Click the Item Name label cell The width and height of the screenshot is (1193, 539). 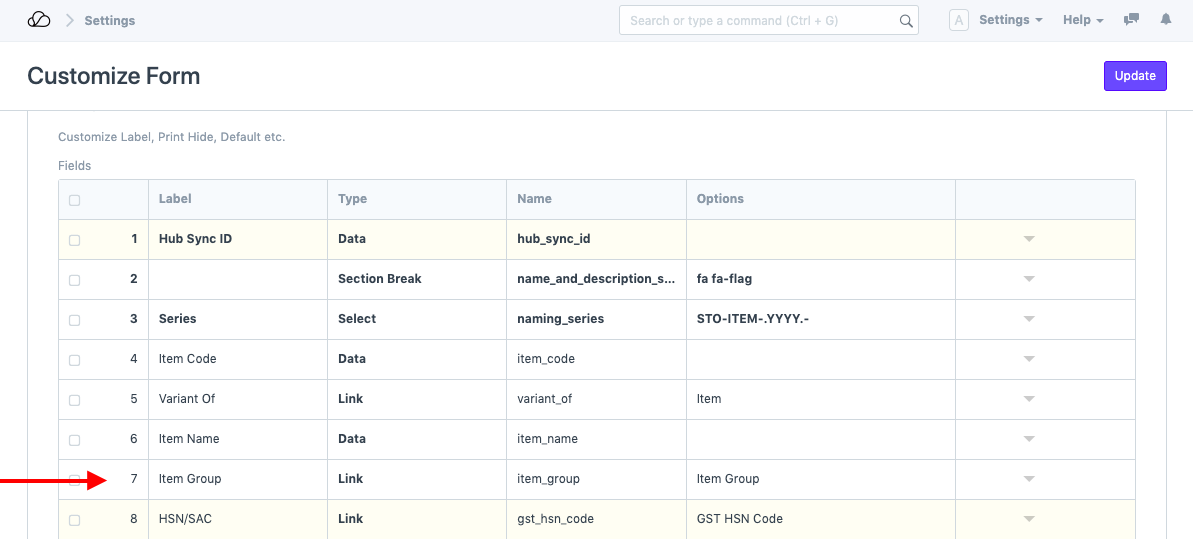(x=189, y=439)
